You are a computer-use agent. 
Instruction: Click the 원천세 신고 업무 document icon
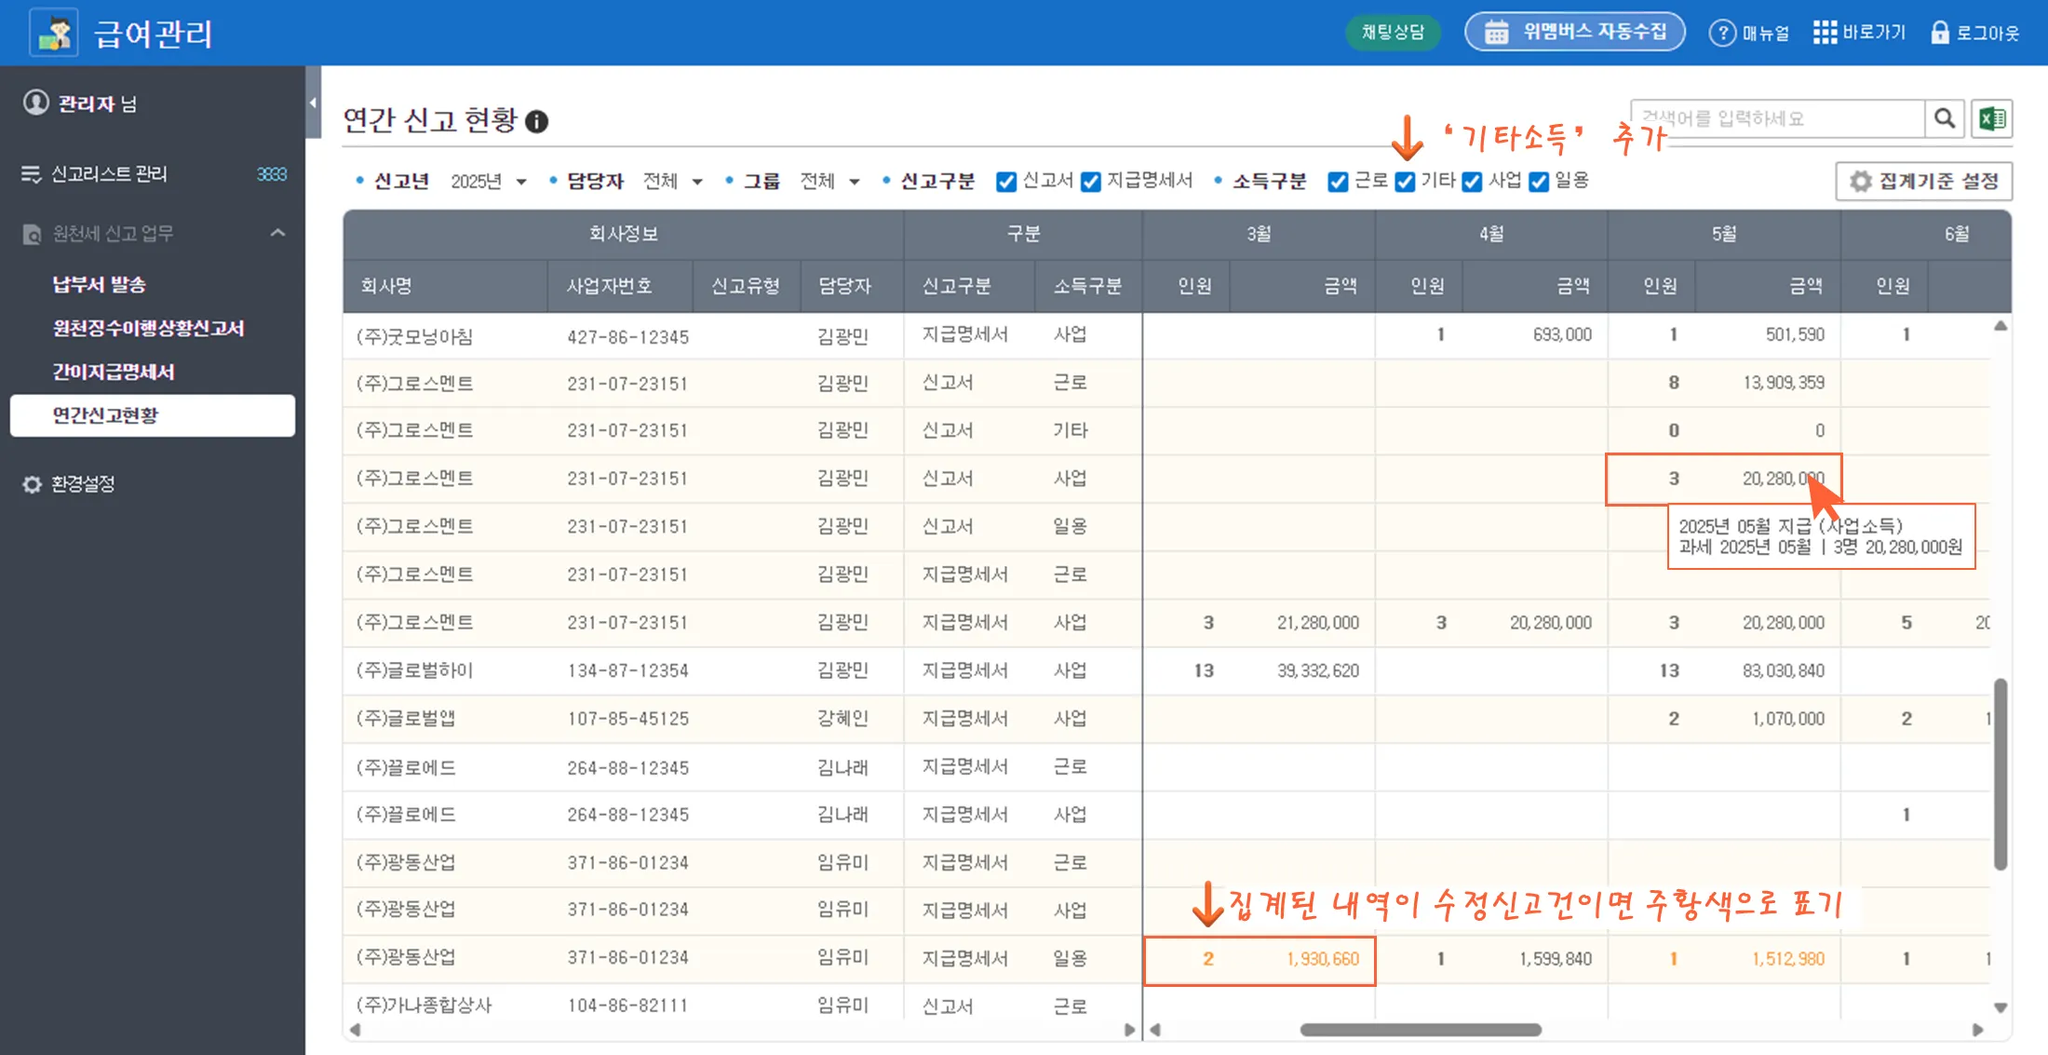click(x=32, y=234)
